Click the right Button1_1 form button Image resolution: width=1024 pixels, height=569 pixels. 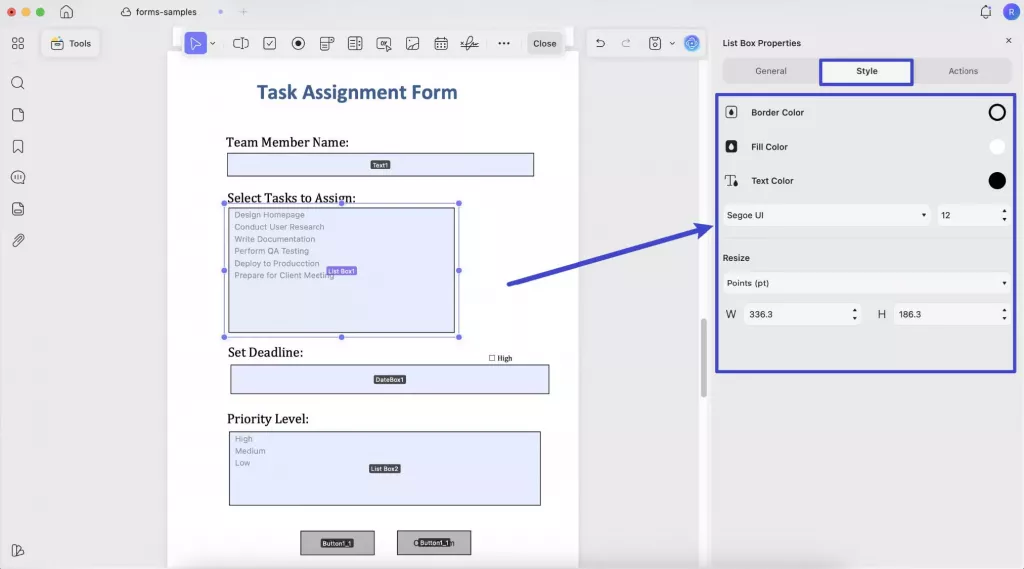click(434, 543)
